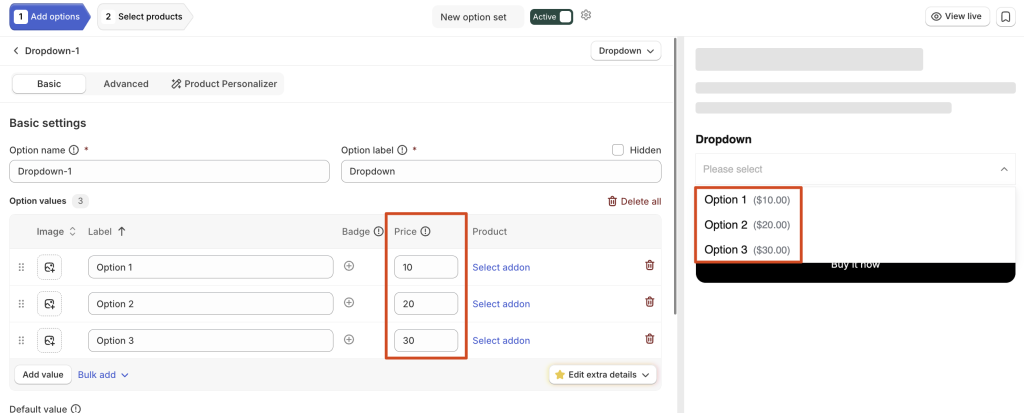Expand Edit extra details menu
Image resolution: width=1024 pixels, height=413 pixels.
coord(602,375)
